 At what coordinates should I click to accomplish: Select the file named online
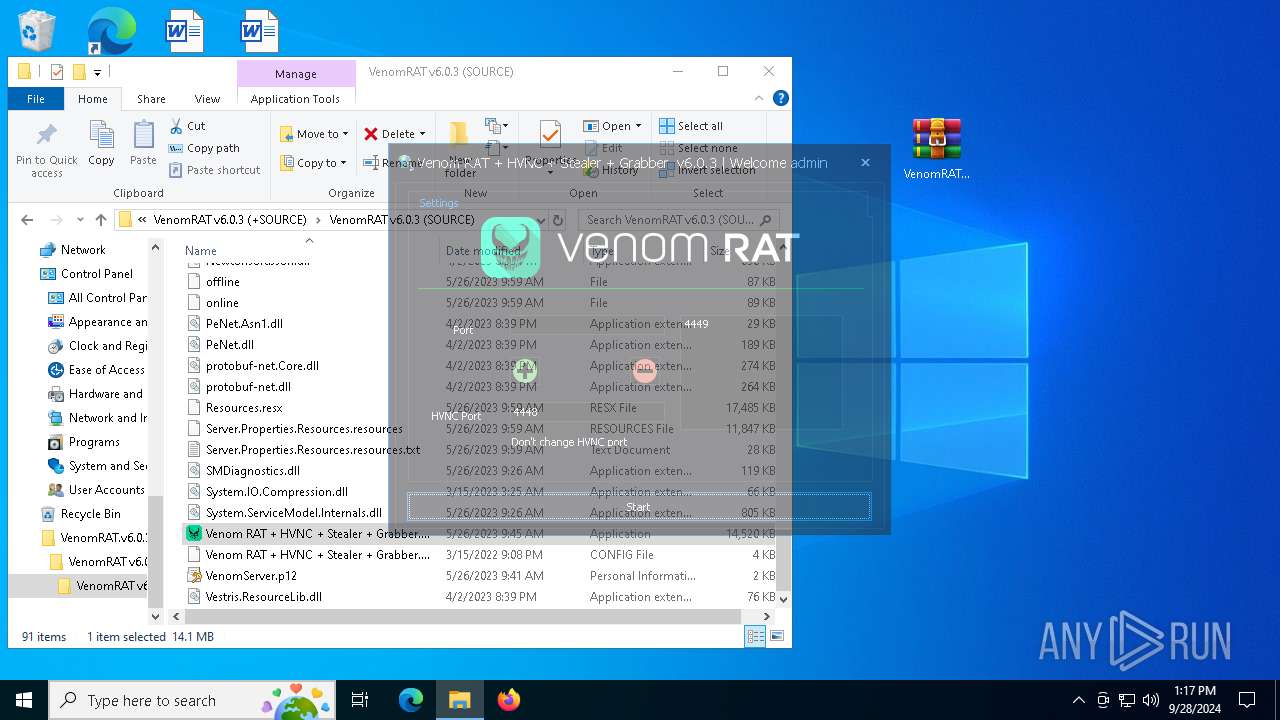click(222, 303)
